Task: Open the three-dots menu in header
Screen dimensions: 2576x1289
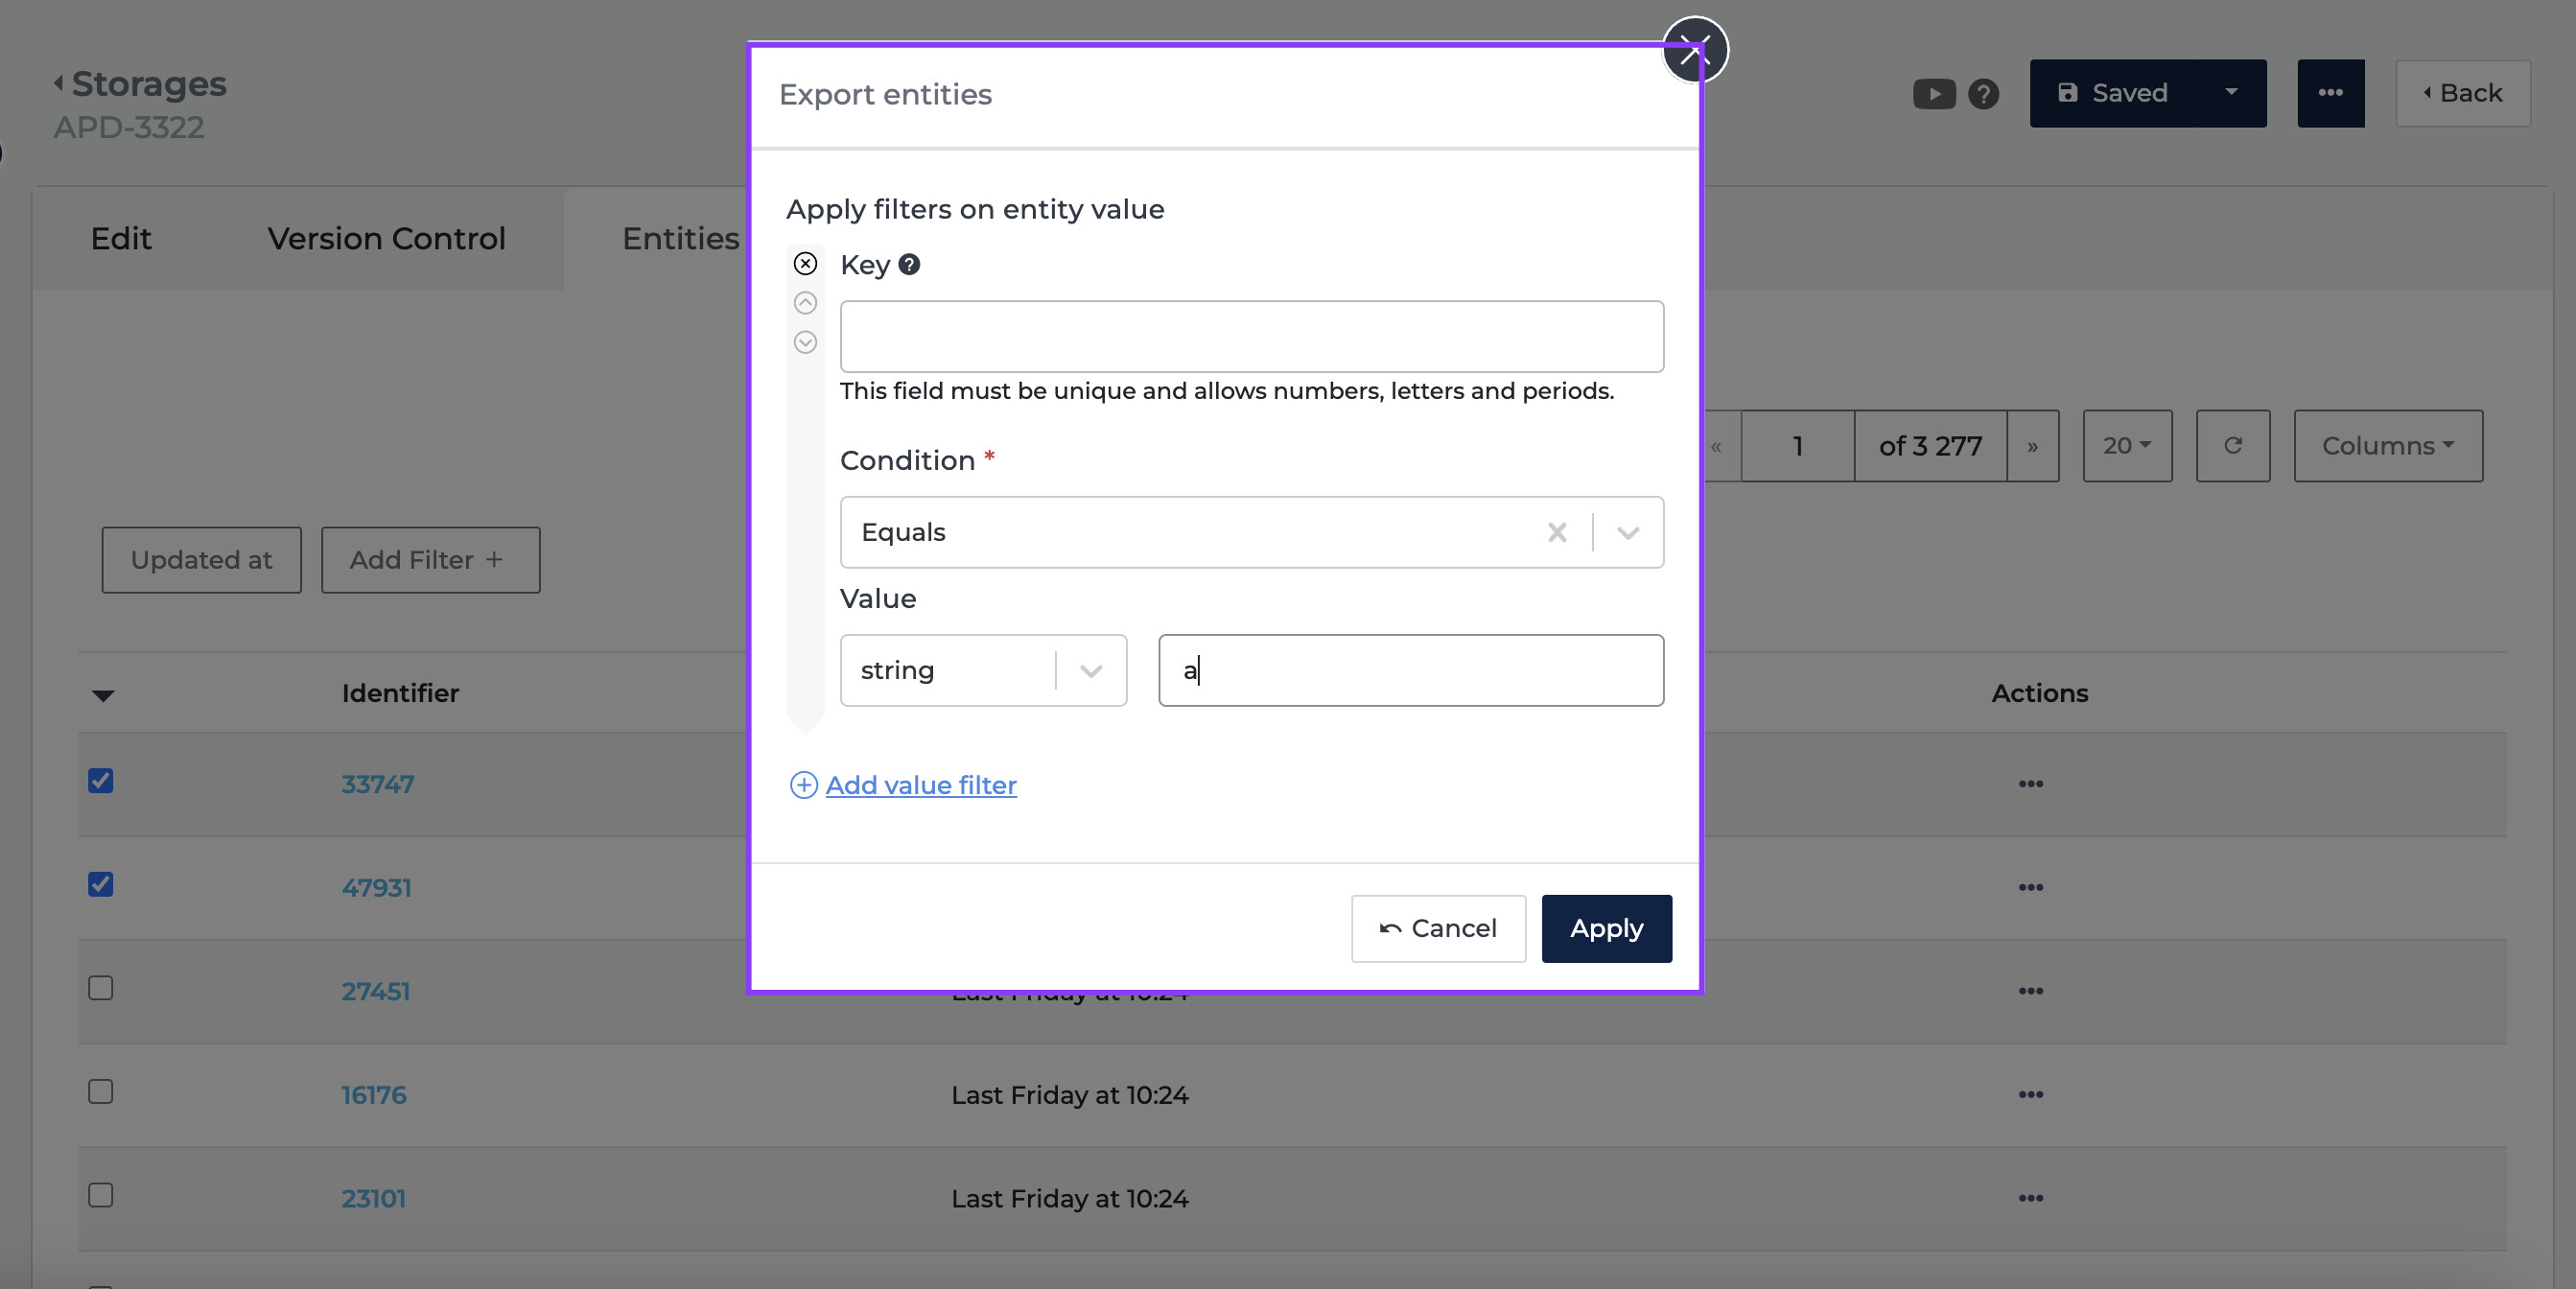Action: pos(2330,93)
